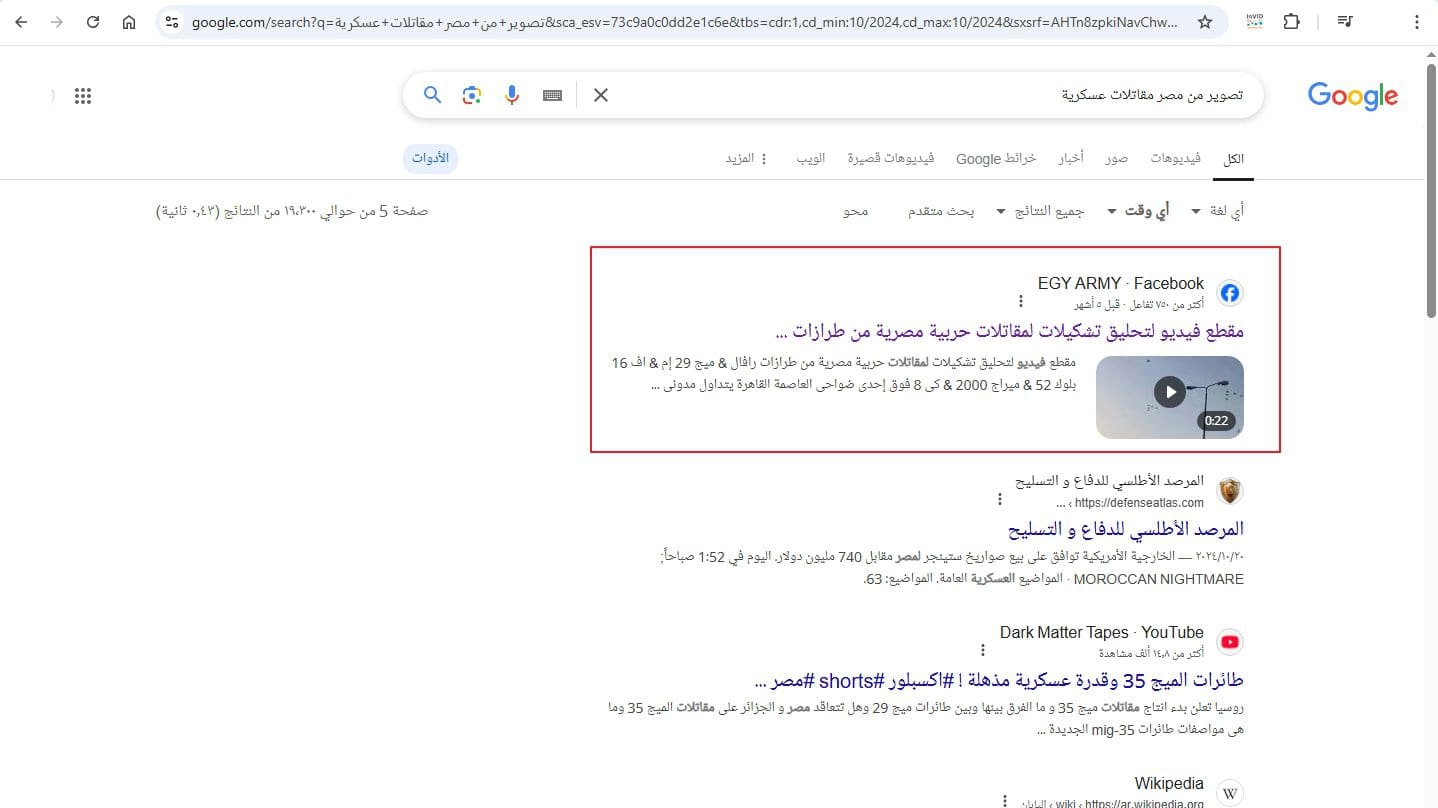Screen dimensions: 1438x808
Task: Bookmark this page with the star icon
Action: click(x=1205, y=22)
